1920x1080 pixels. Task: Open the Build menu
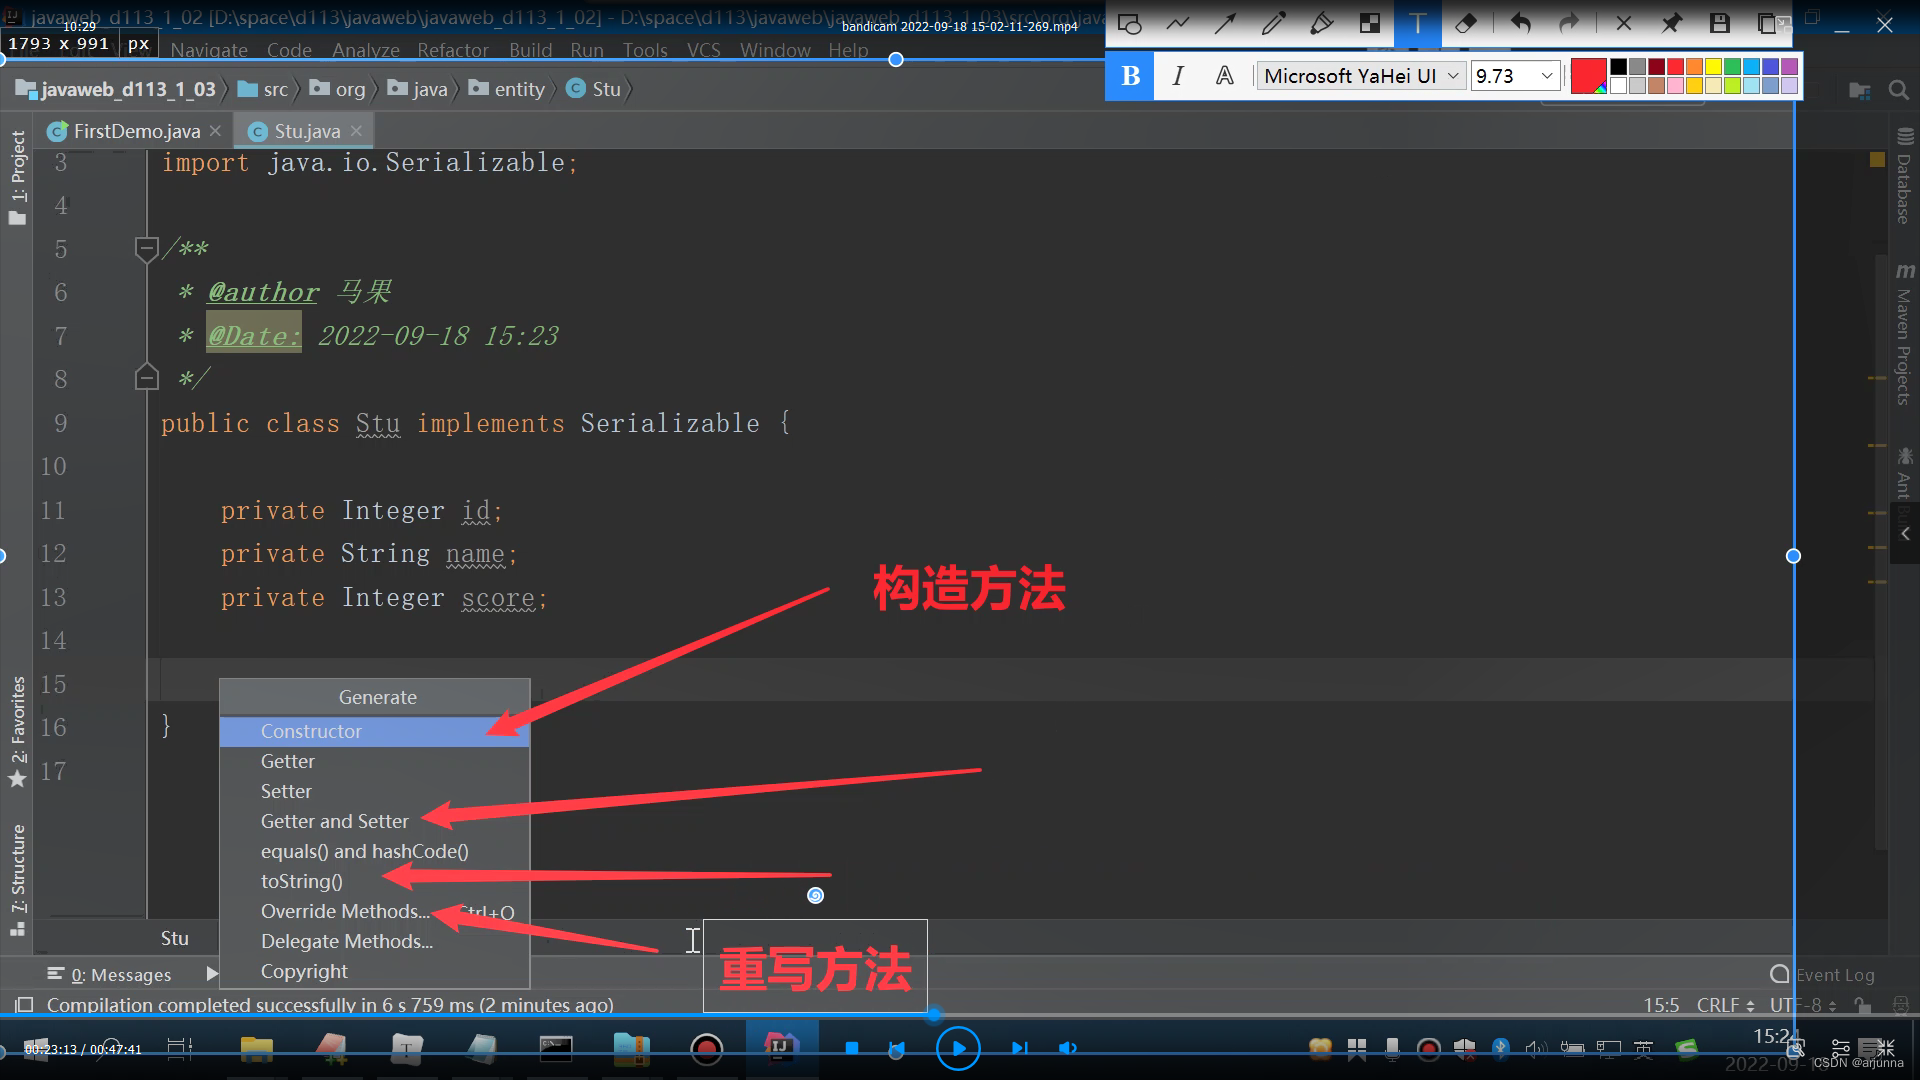point(530,50)
